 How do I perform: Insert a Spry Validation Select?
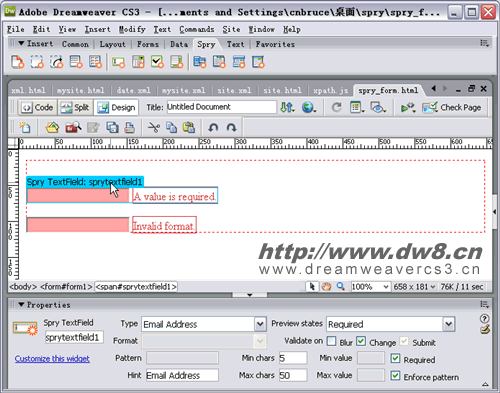tap(138, 62)
